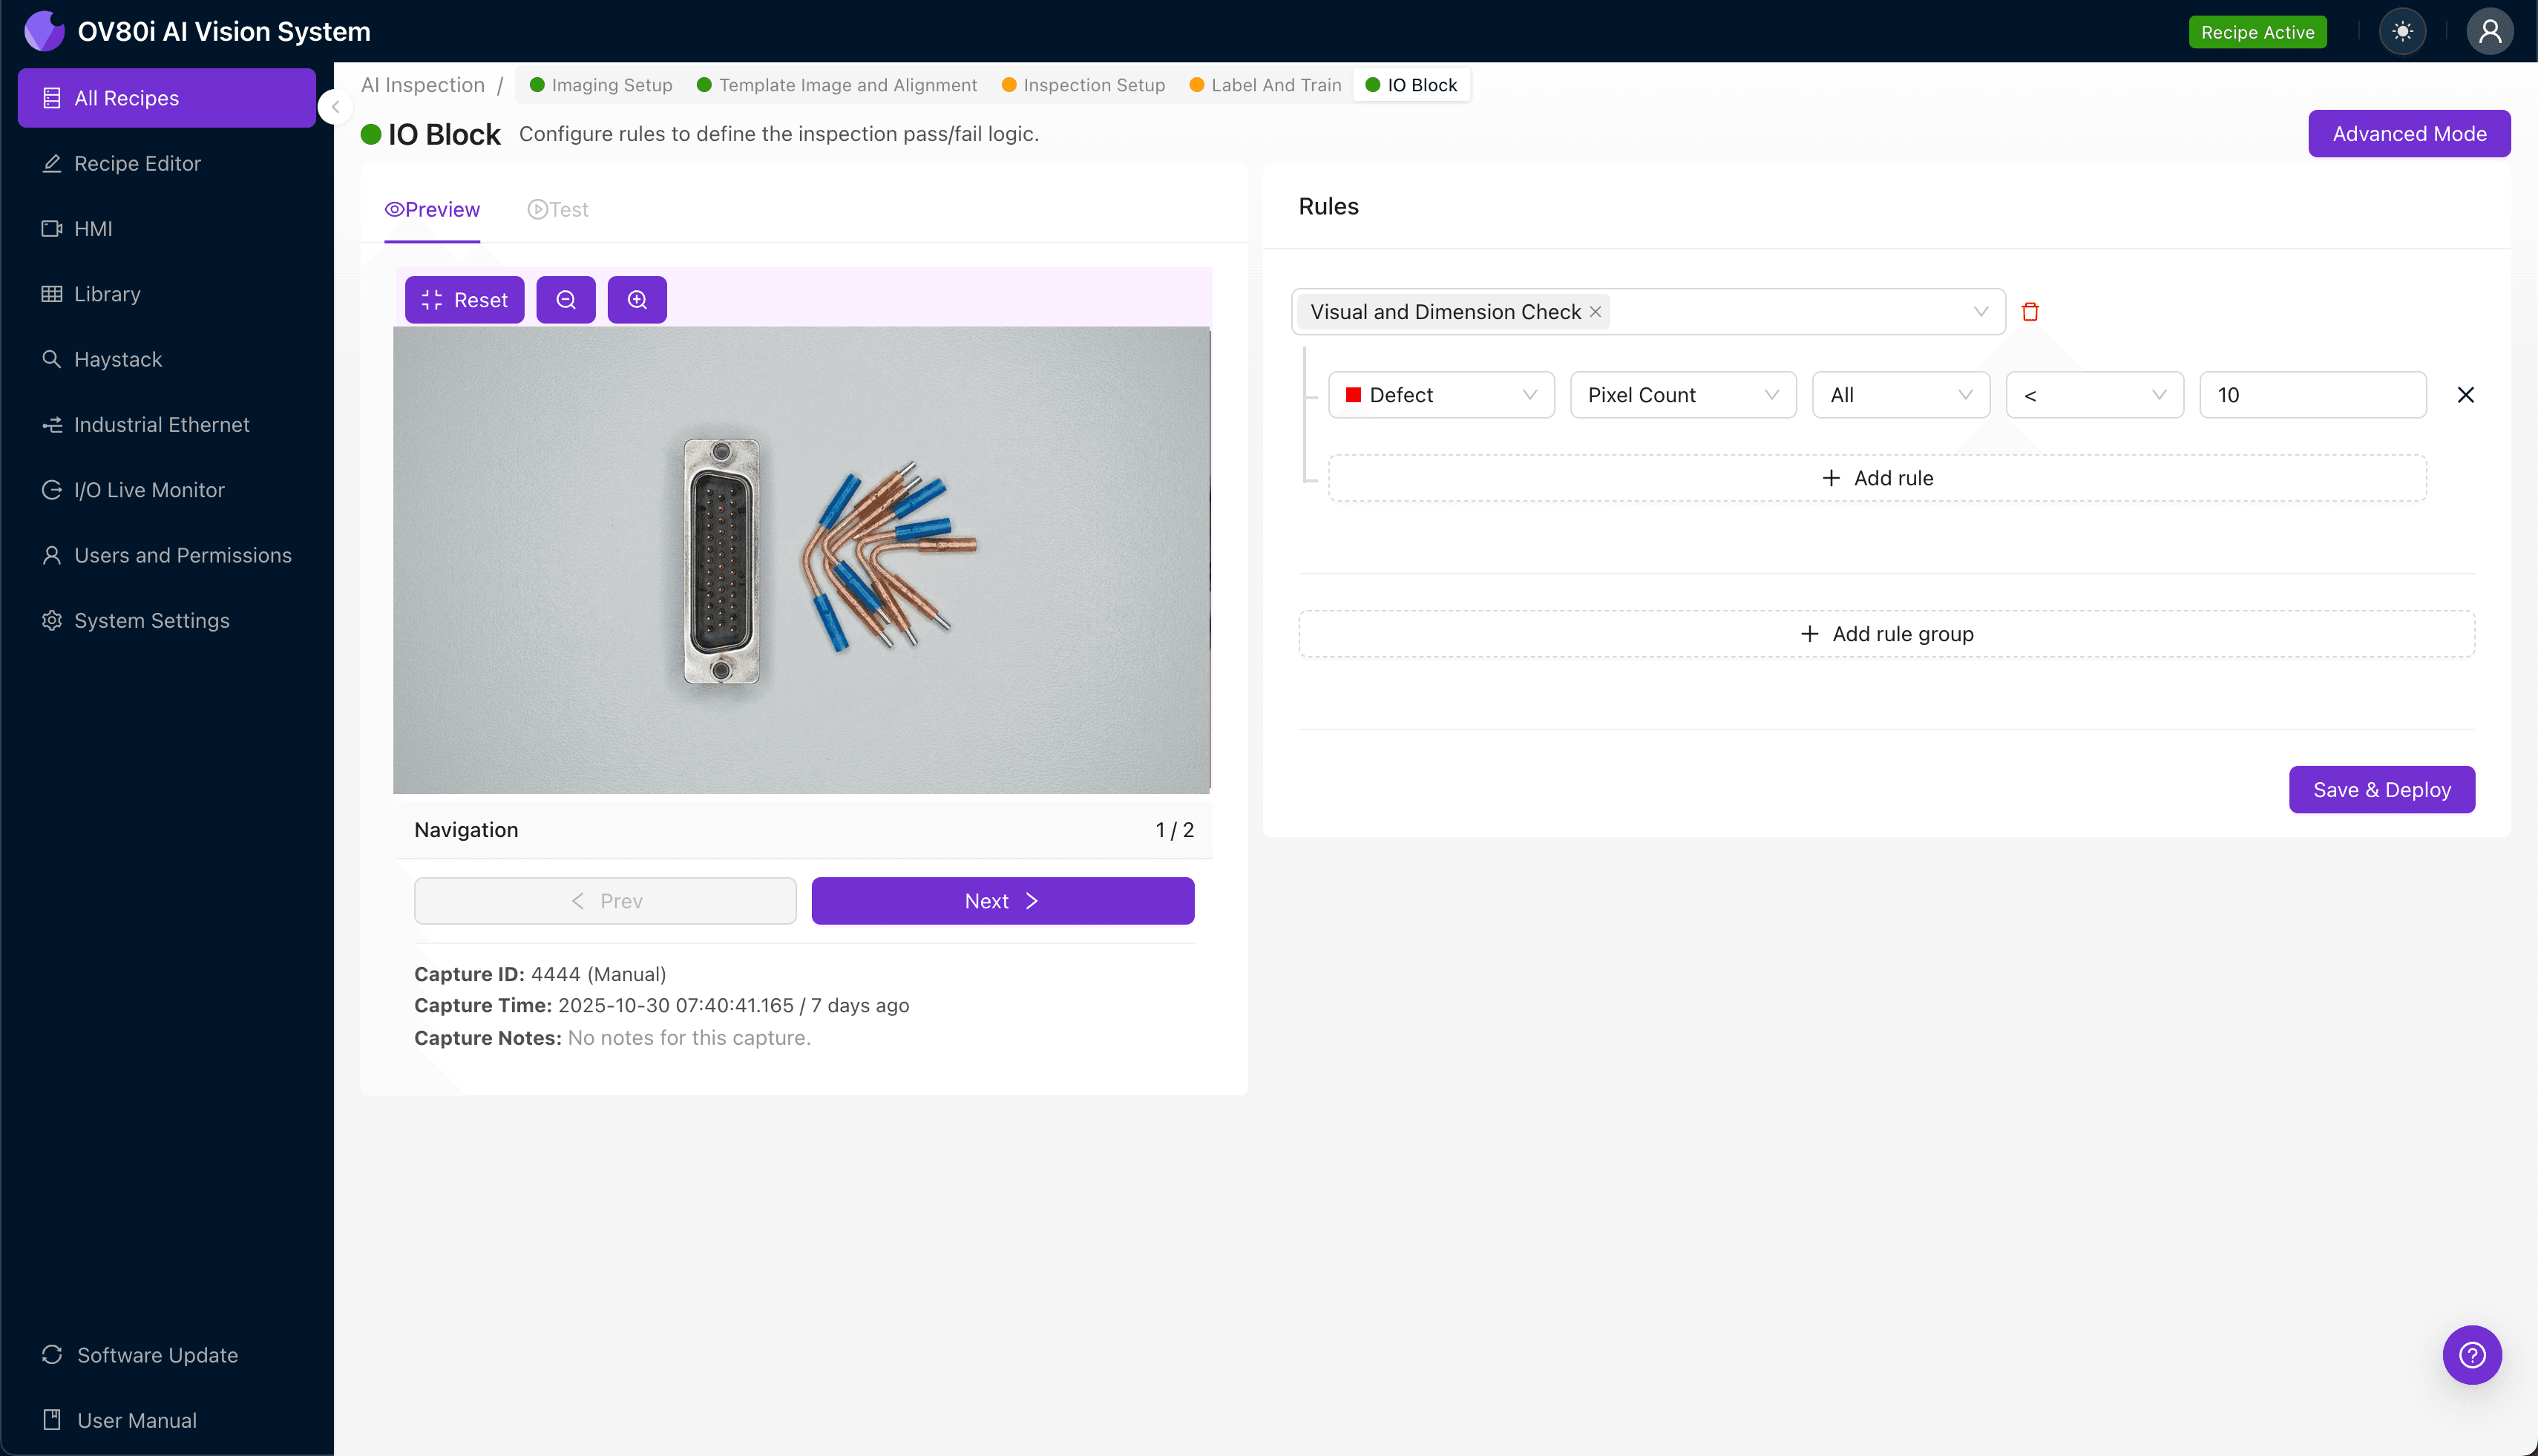Viewport: 2538px width, 1456px height.
Task: Click Save & Deploy button
Action: point(2382,790)
